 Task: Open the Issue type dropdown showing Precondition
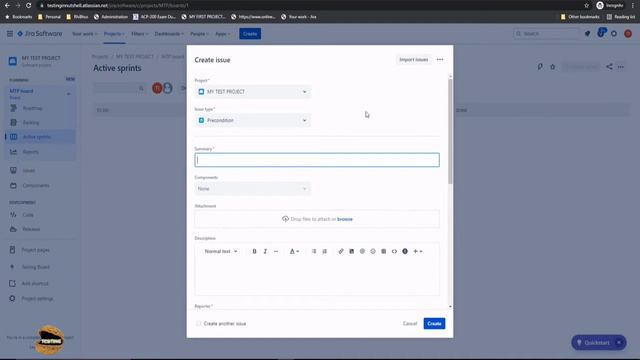pyautogui.click(x=253, y=120)
